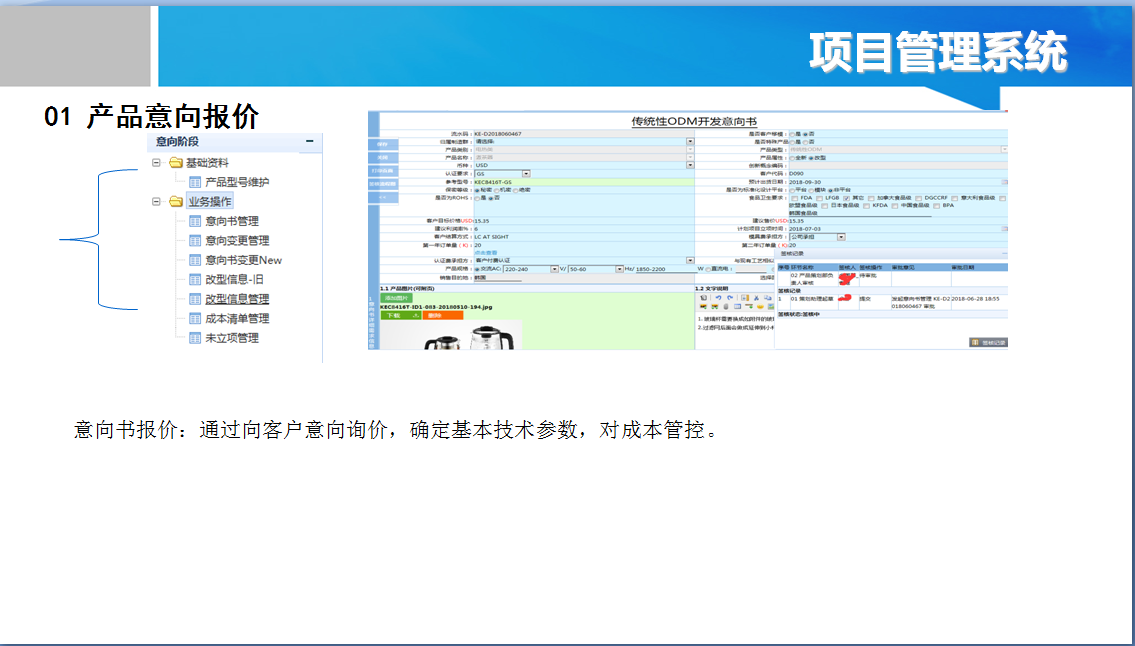Check the LFGB food hygiene checkbox
The width and height of the screenshot is (1135, 646).
coord(819,198)
